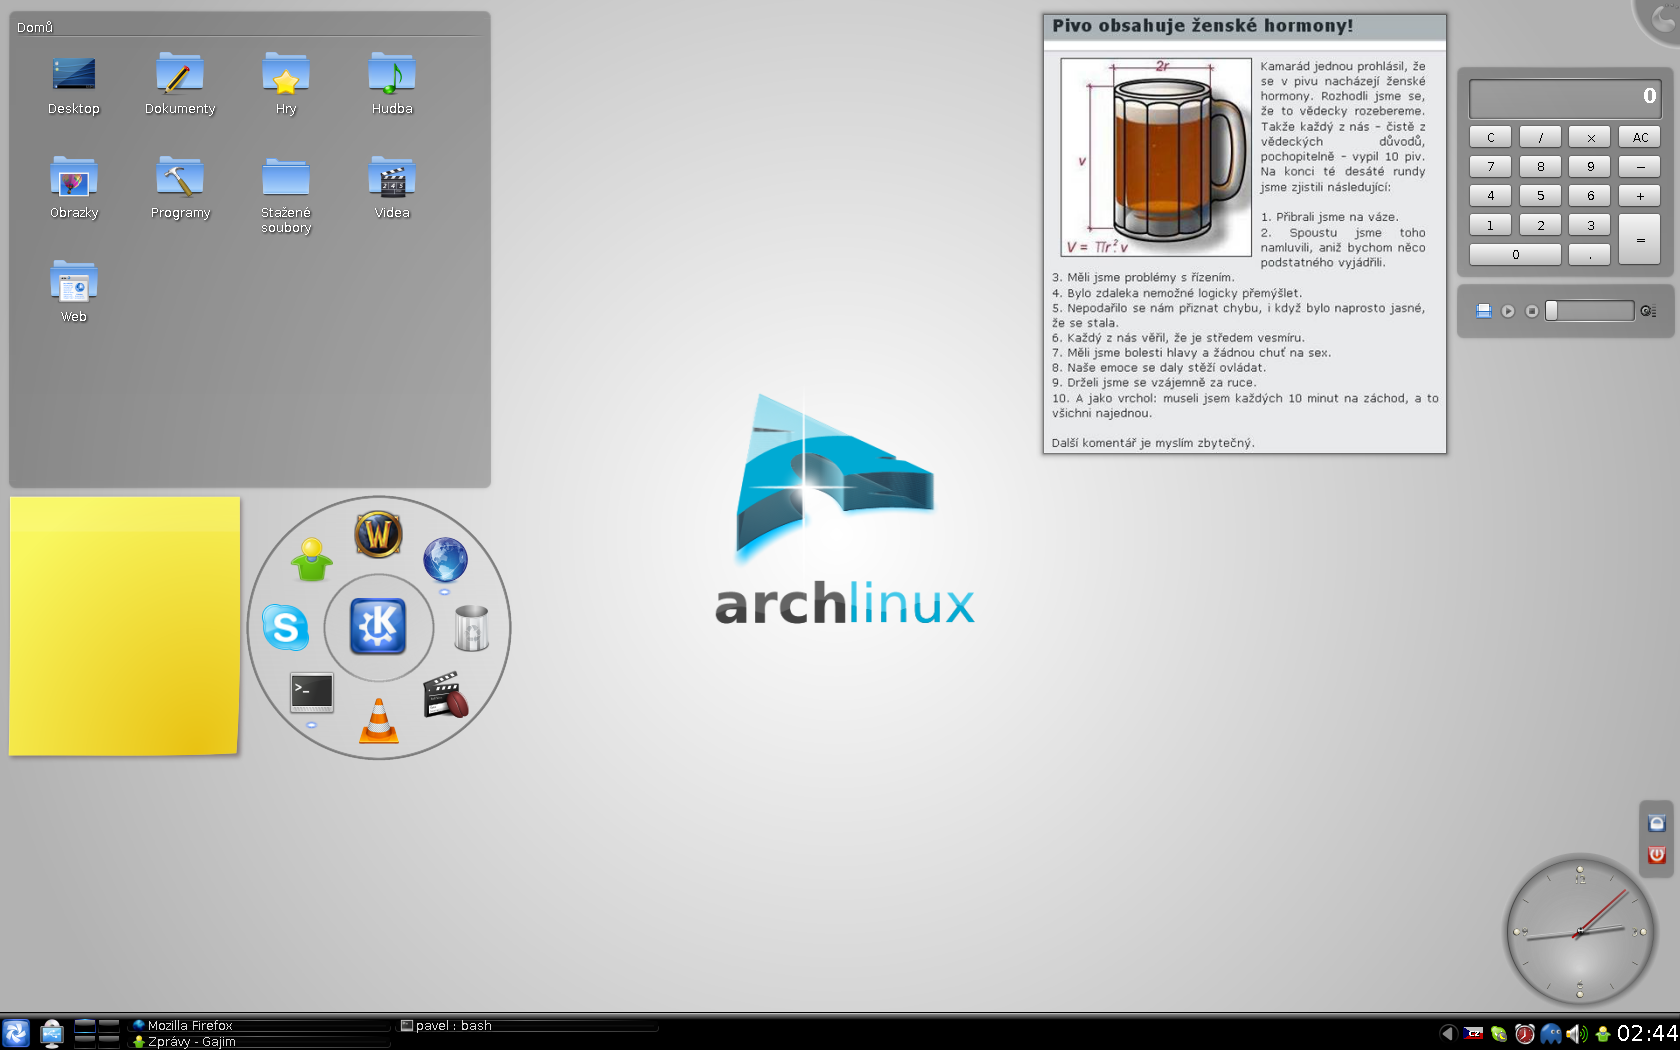Click the volume icon in media player widget

click(1648, 311)
